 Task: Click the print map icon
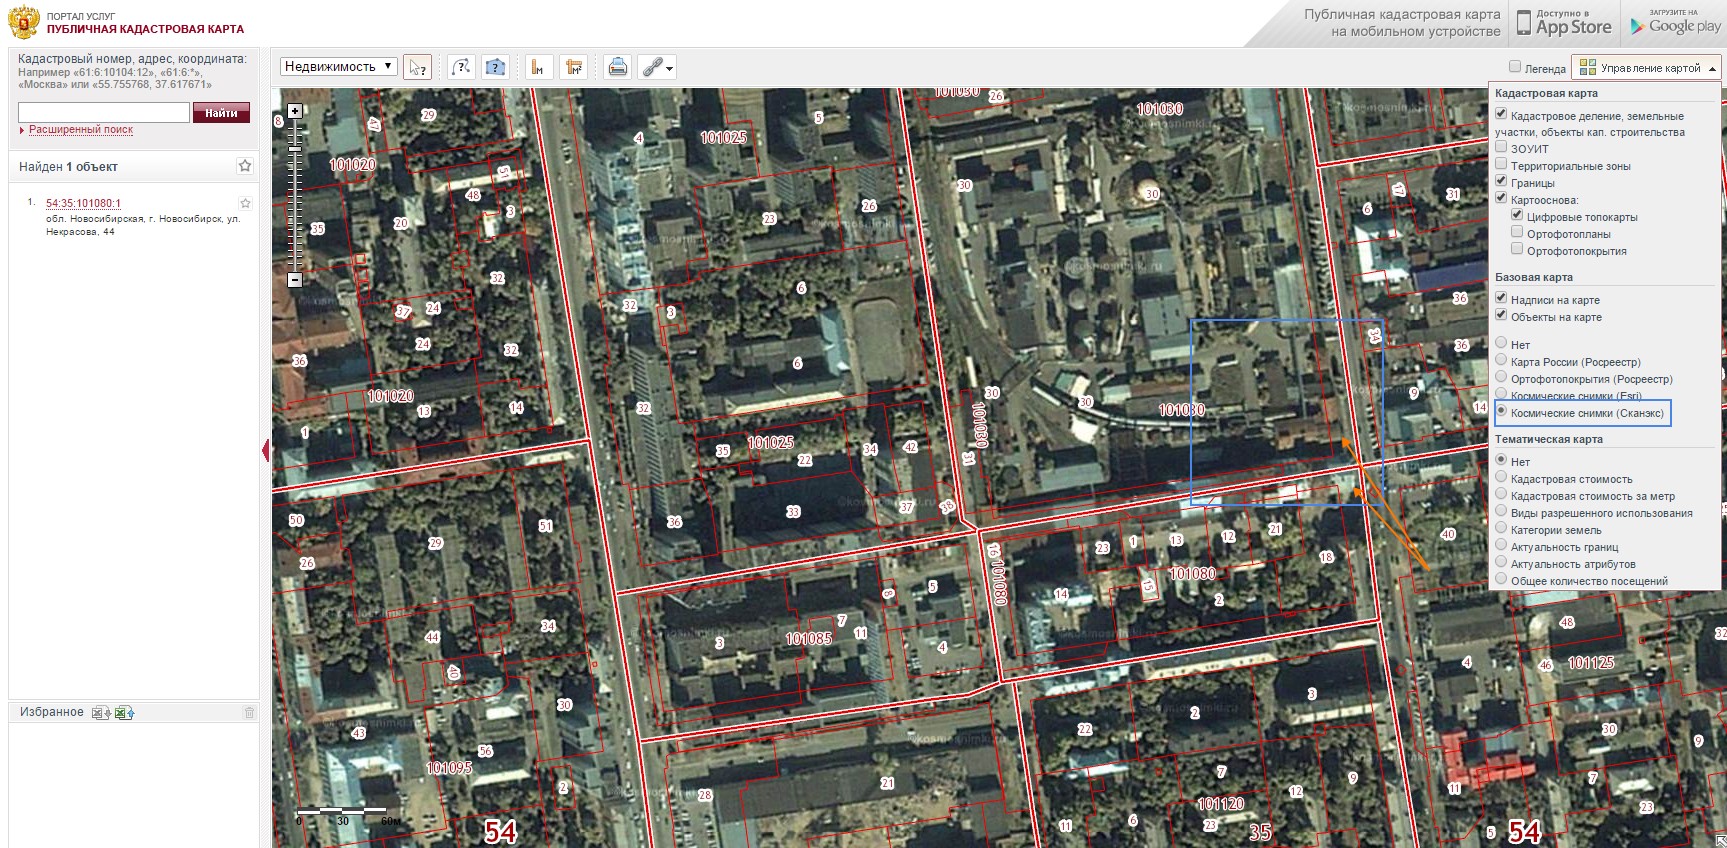click(x=618, y=67)
